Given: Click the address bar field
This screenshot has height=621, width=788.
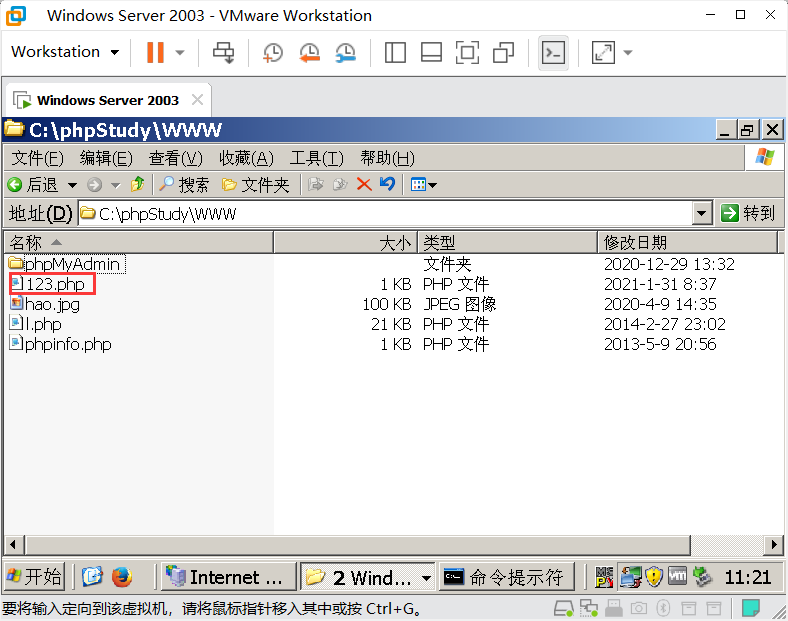Looking at the screenshot, I should (x=386, y=214).
